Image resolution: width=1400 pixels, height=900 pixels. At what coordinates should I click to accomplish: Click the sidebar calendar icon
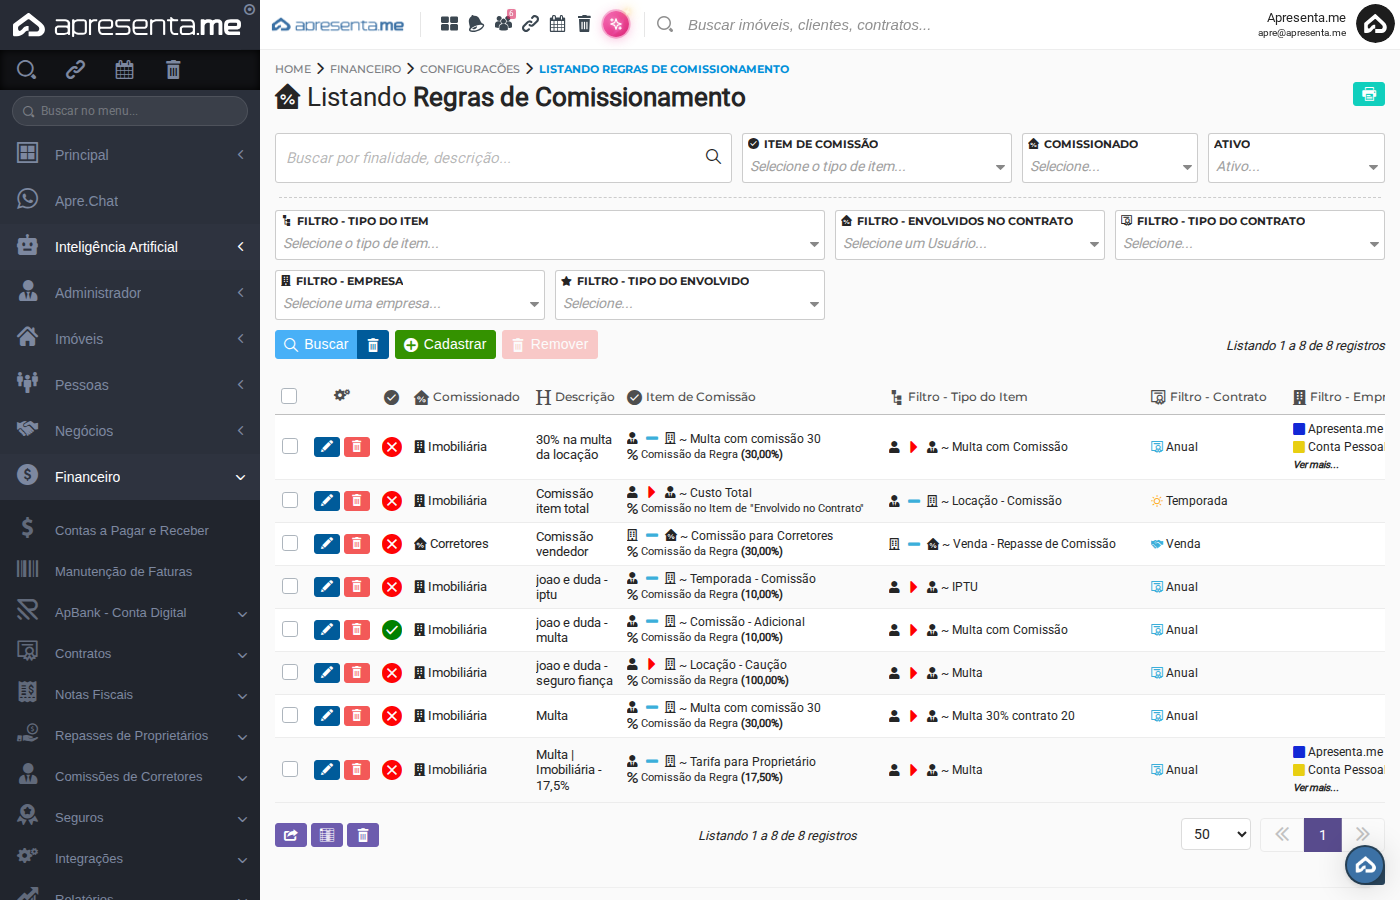pos(124,69)
